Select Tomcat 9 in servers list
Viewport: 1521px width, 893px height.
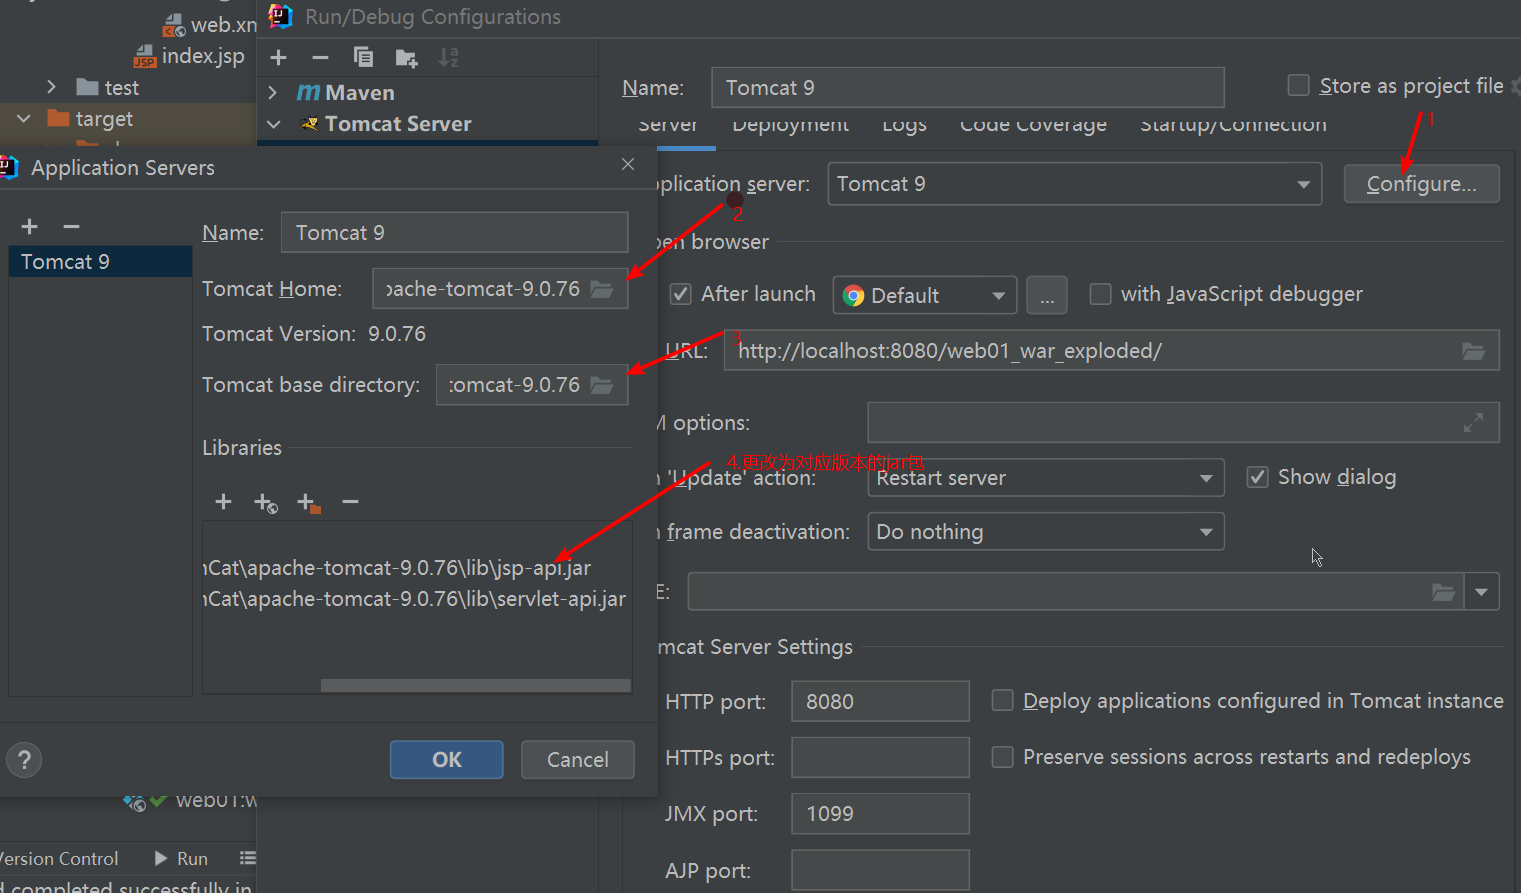point(100,262)
